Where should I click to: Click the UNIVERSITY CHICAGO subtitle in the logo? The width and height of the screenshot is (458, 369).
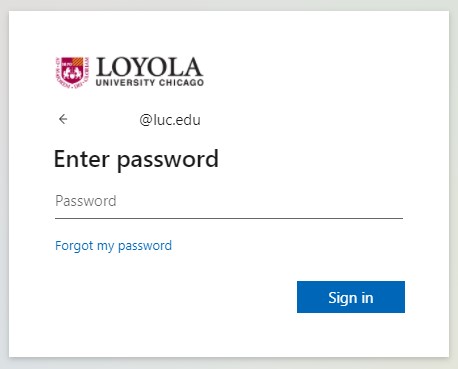click(150, 83)
